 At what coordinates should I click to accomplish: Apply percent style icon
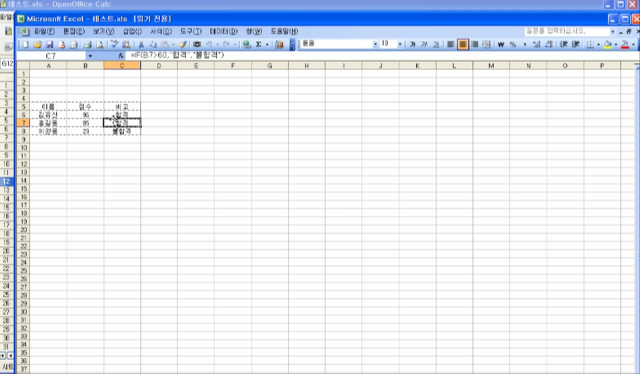click(513, 44)
